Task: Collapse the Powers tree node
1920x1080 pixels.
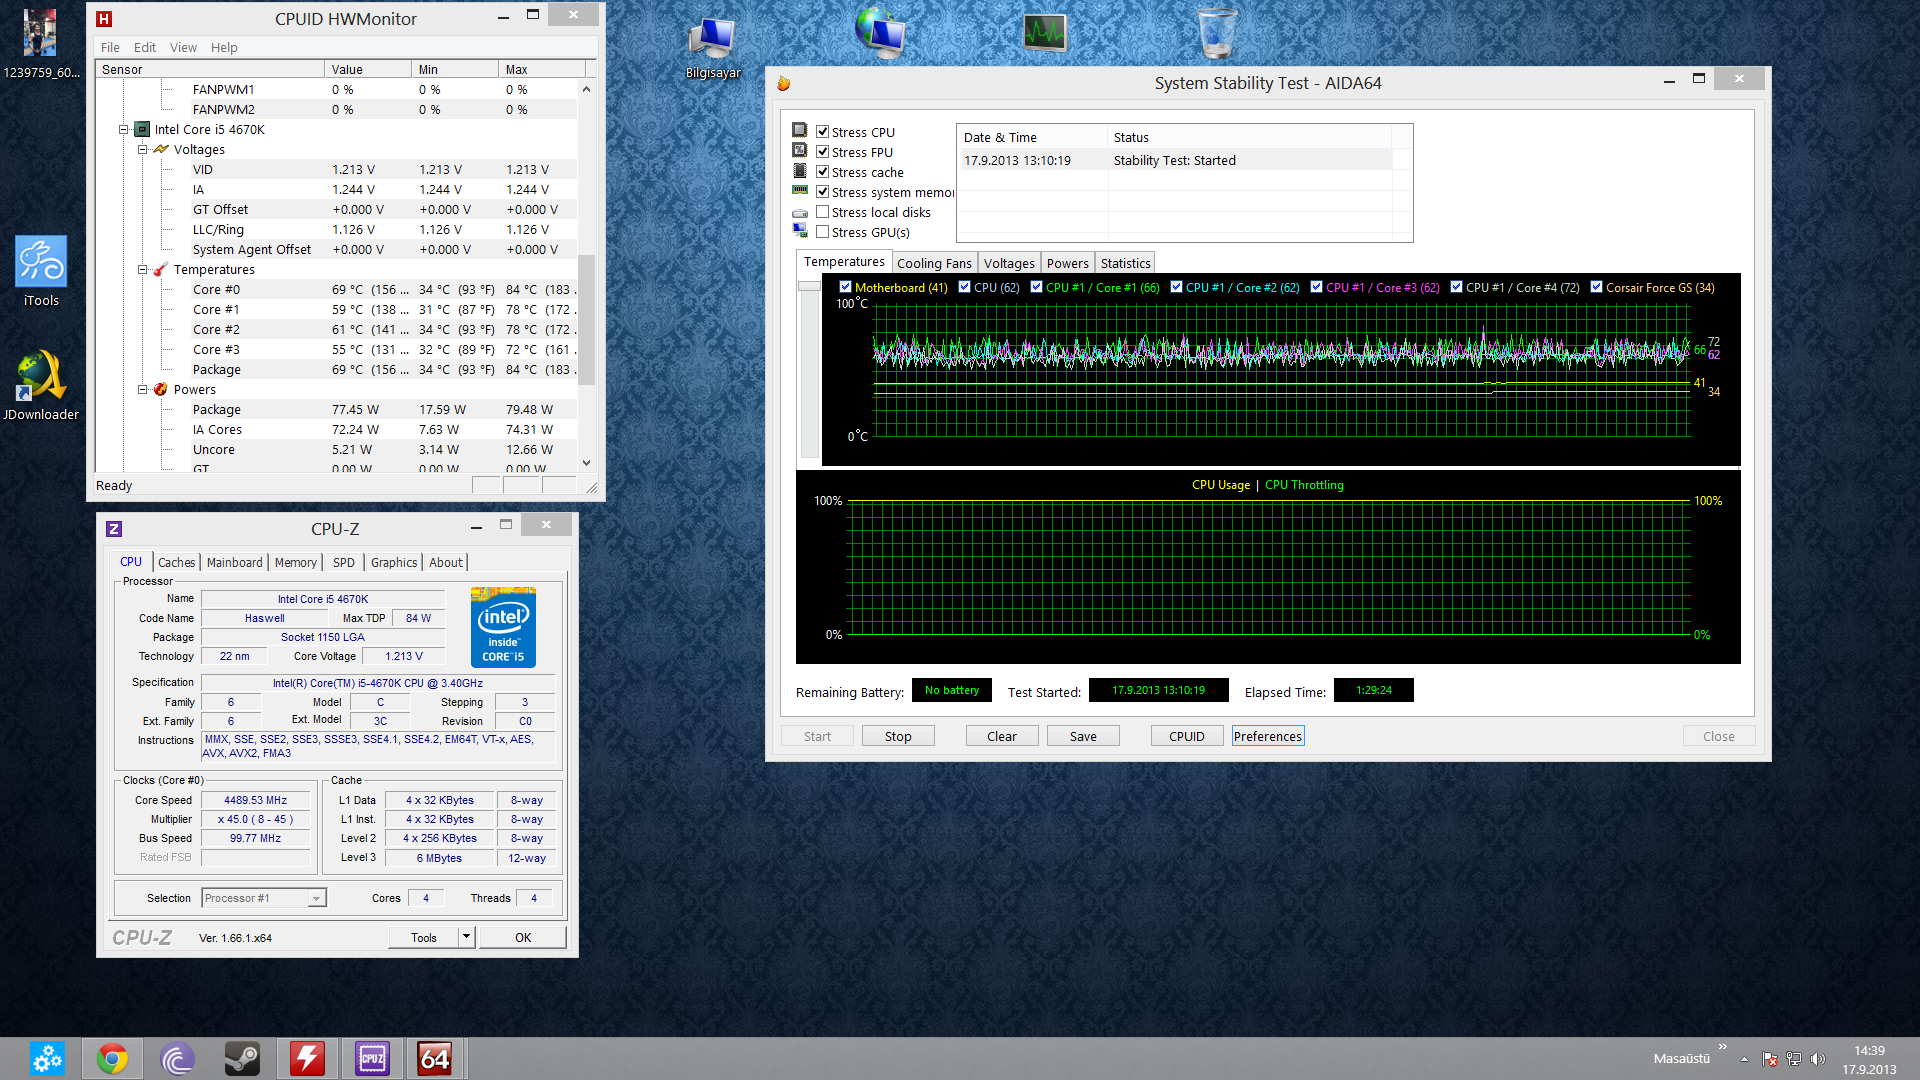Action: point(142,389)
